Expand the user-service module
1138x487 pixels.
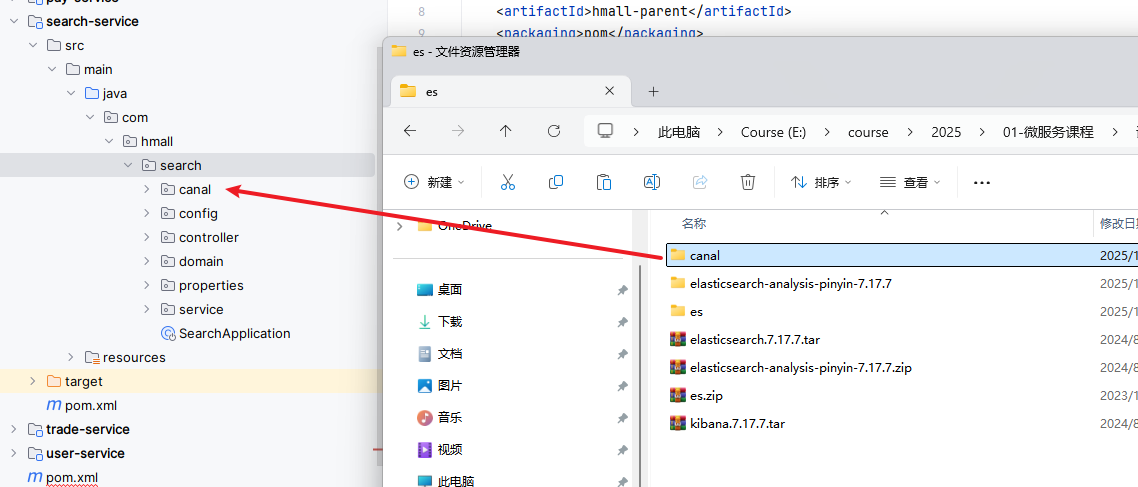pyautogui.click(x=14, y=453)
